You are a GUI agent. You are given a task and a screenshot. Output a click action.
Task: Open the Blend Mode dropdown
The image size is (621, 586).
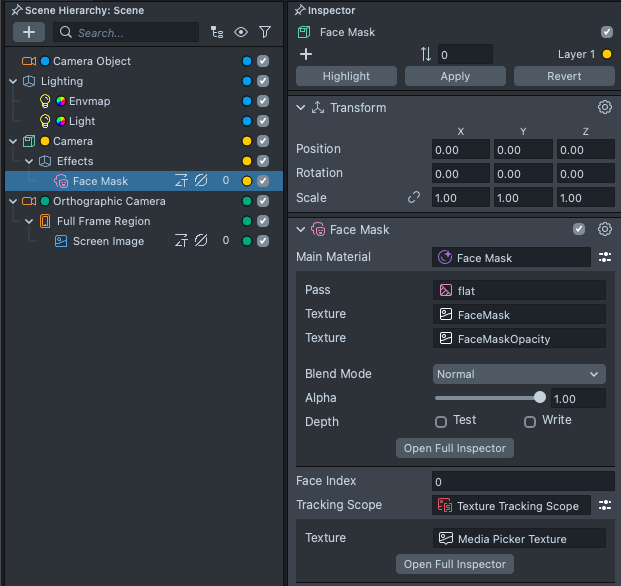(x=519, y=374)
